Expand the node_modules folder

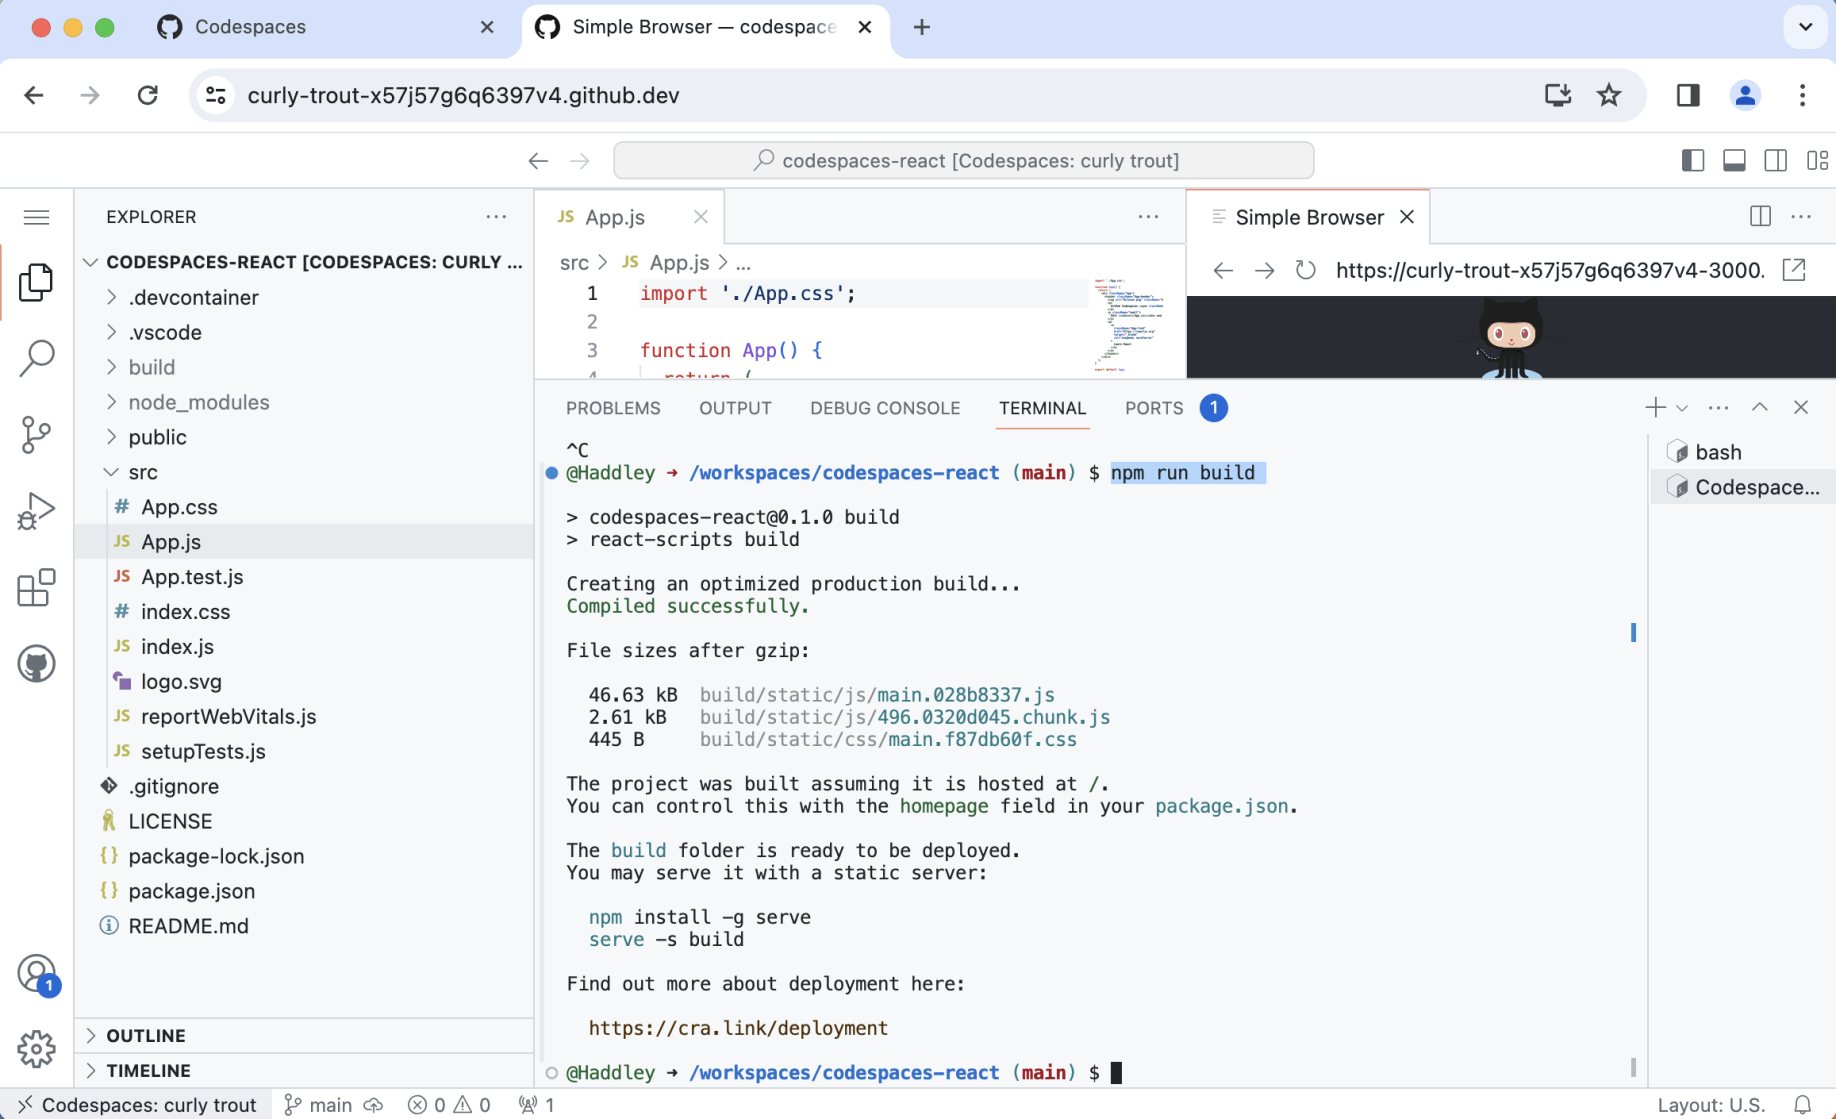(x=198, y=402)
